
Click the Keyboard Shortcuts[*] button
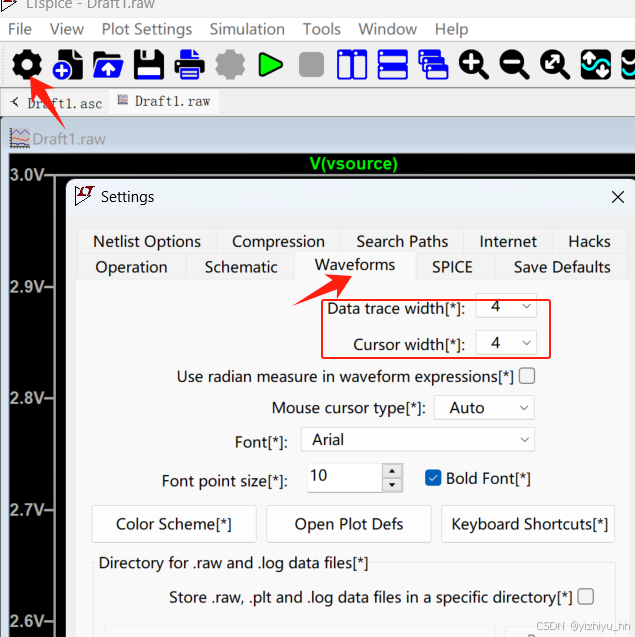tap(528, 524)
